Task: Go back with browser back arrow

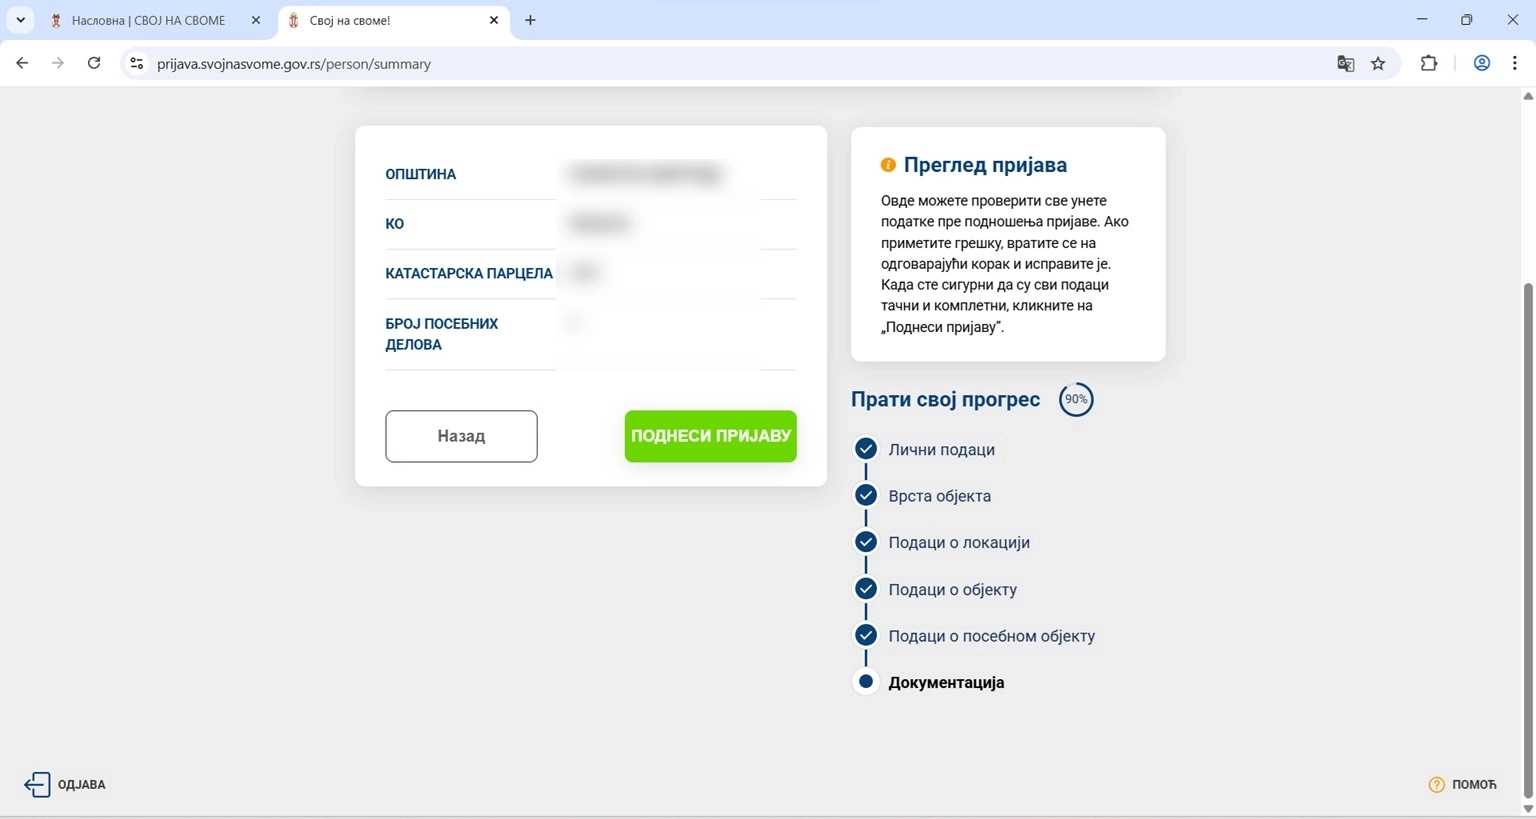Action: tap(22, 63)
